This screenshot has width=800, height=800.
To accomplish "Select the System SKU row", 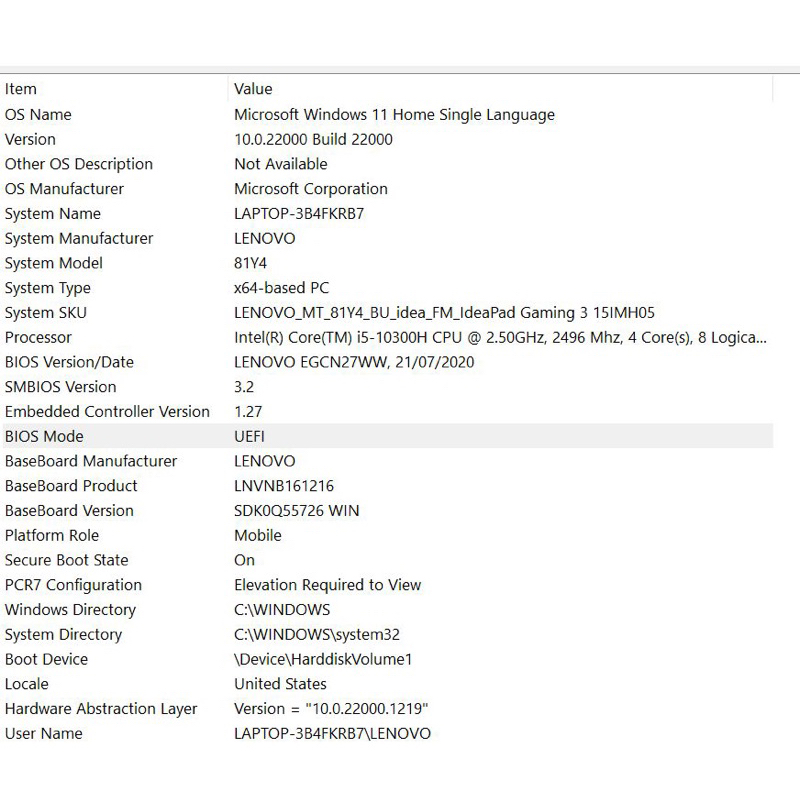I will pos(45,312).
